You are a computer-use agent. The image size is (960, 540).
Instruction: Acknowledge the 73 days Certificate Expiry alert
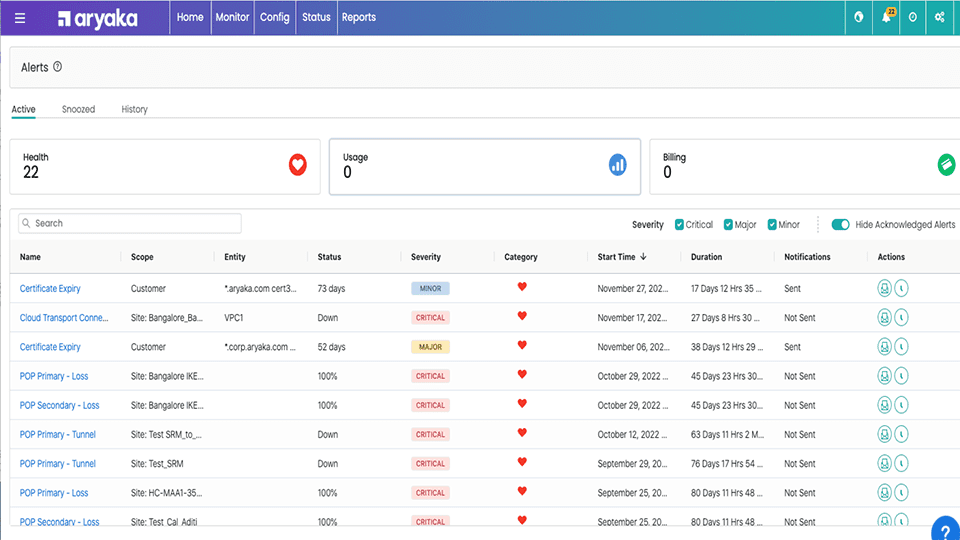(884, 288)
